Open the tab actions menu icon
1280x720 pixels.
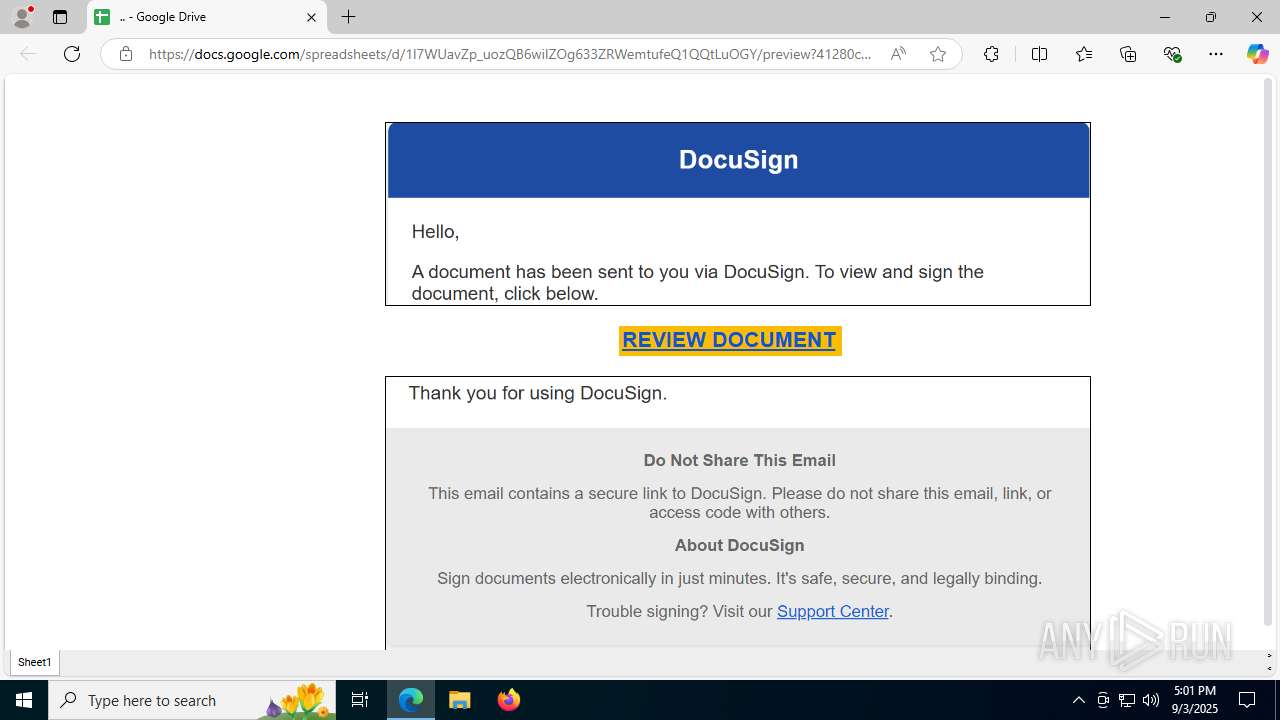pyautogui.click(x=60, y=17)
